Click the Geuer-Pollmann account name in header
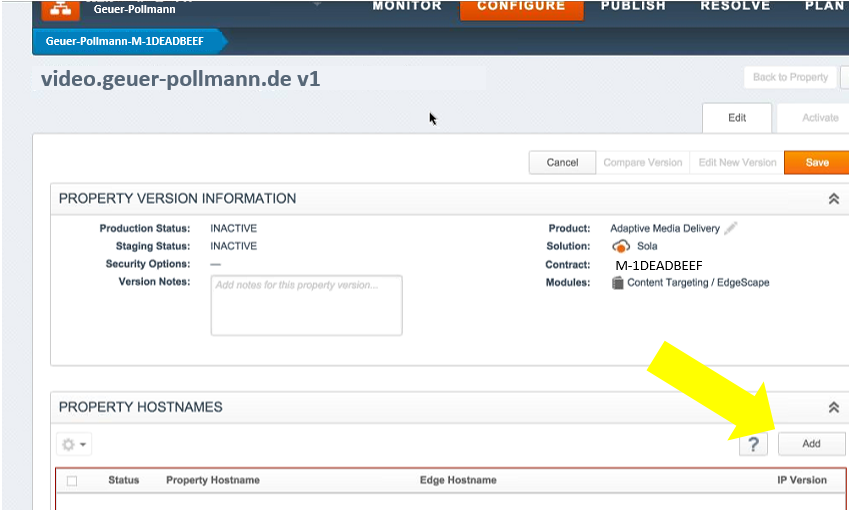The width and height of the screenshot is (849, 511). click(x=134, y=9)
